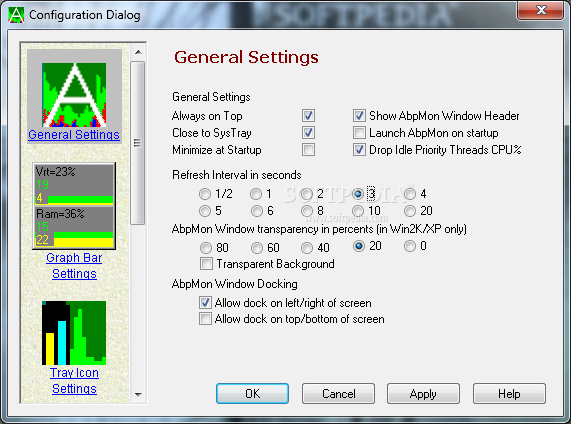Select the 2 second refresh interval
The height and width of the screenshot is (424, 571).
[307, 194]
